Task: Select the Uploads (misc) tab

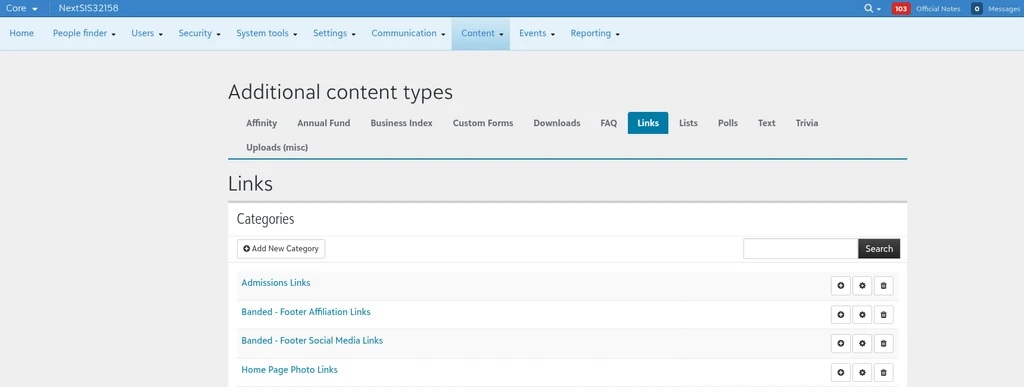Action: point(277,147)
